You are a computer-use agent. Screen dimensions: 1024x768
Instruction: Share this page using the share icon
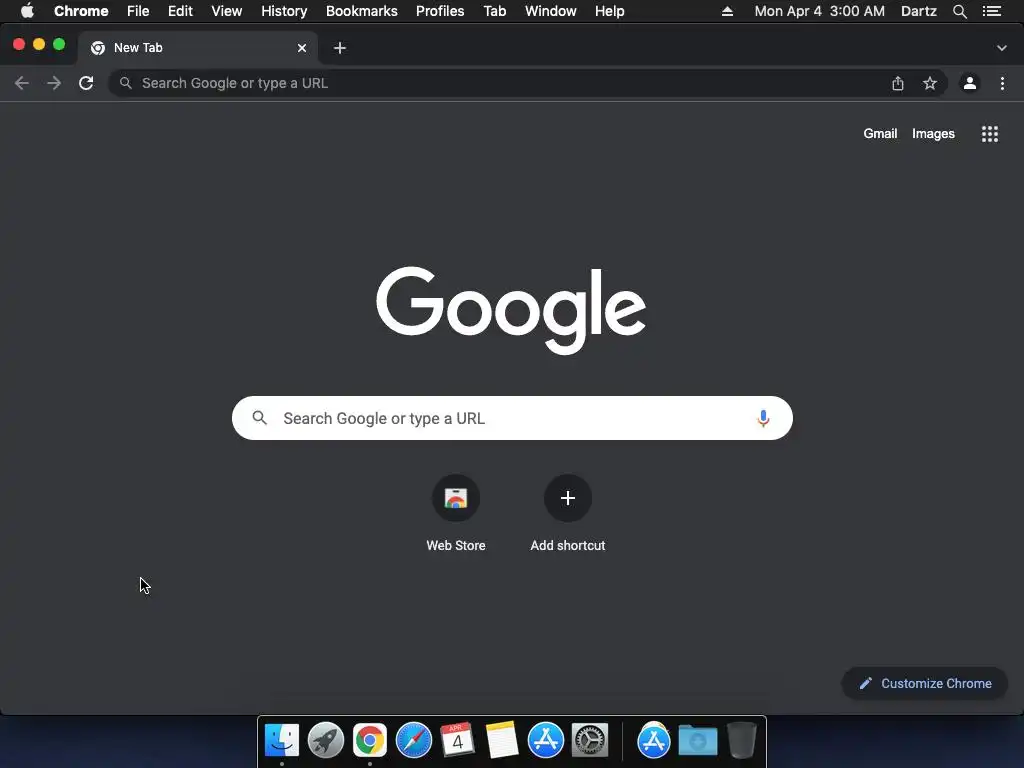[898, 83]
